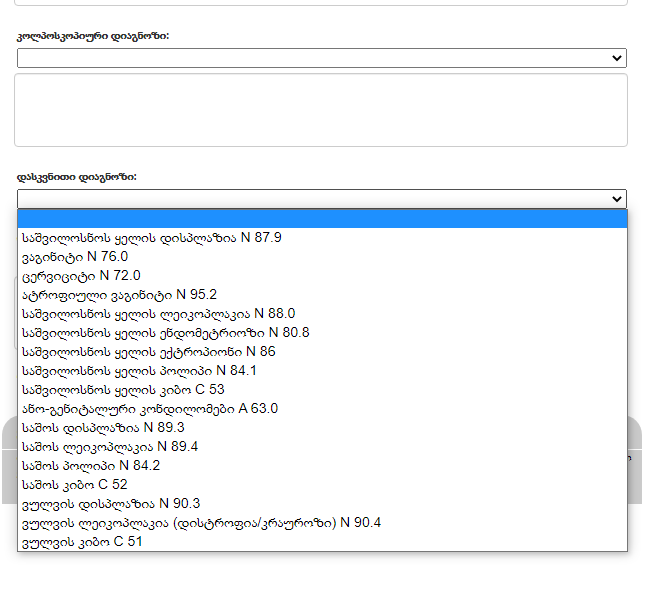Choose ვაგინიტი N 76.0 option
The image size is (647, 615).
point(75,257)
